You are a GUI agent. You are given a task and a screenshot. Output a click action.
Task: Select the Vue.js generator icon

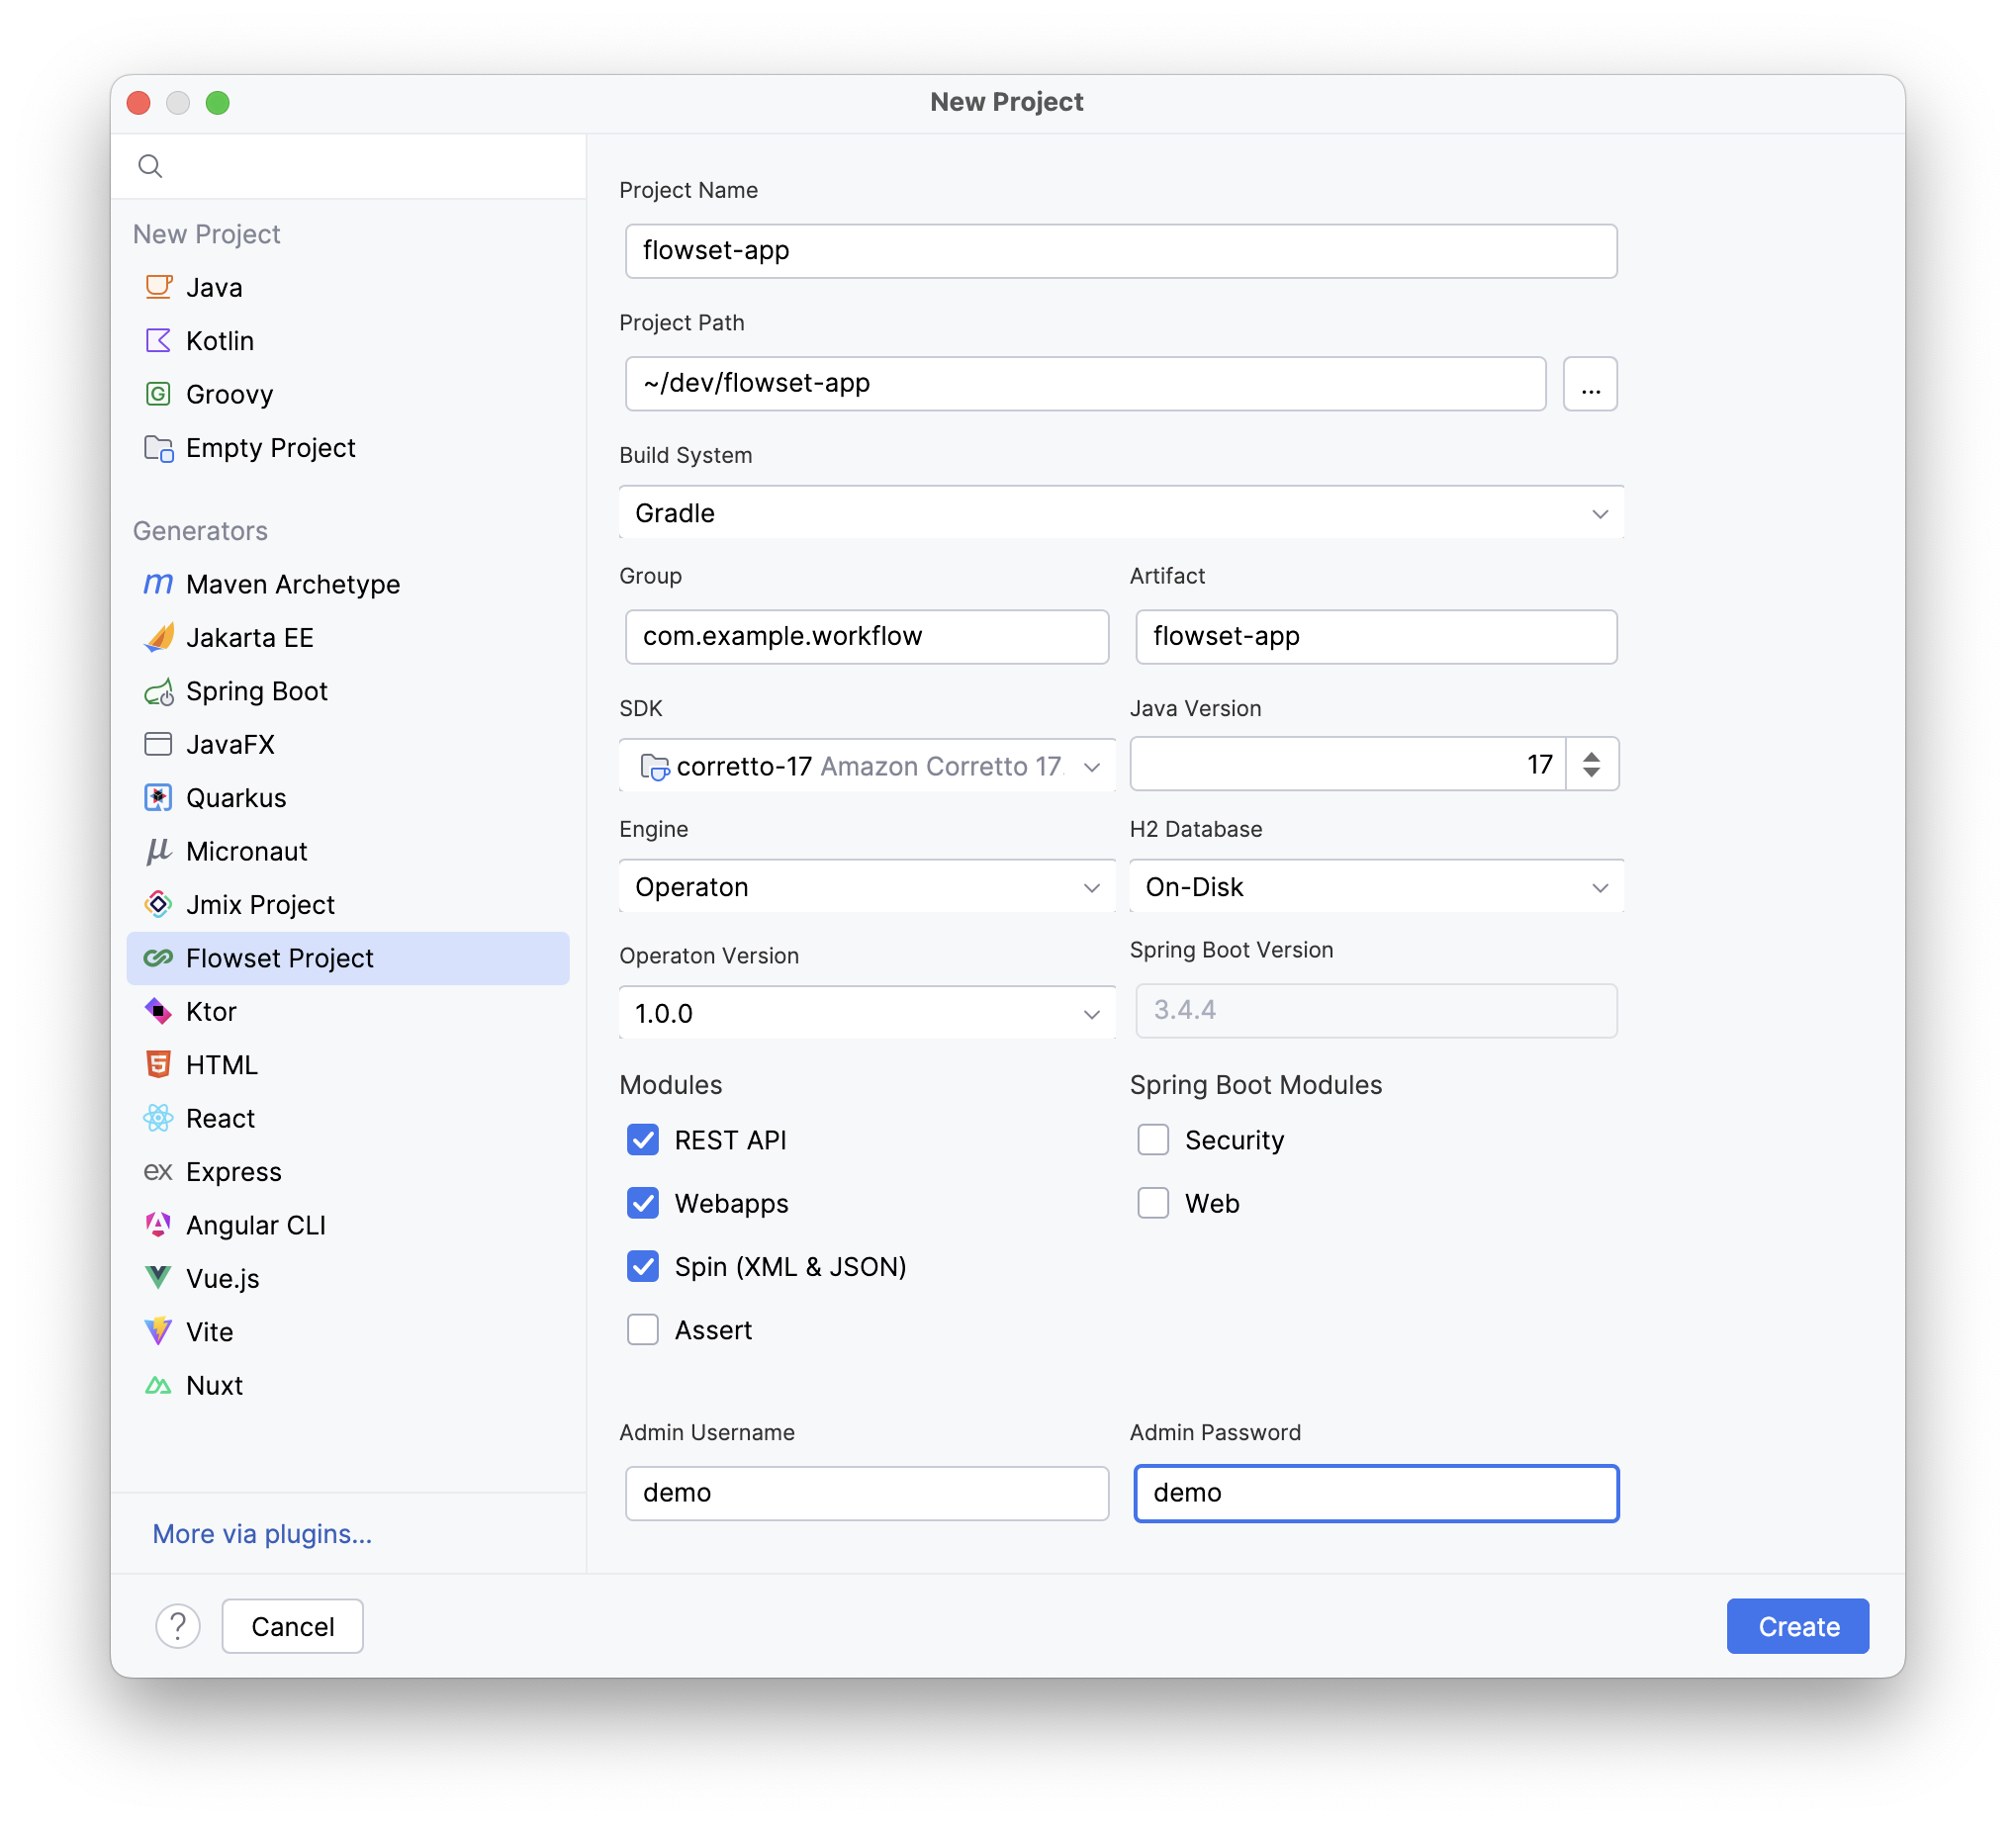pyautogui.click(x=158, y=1278)
